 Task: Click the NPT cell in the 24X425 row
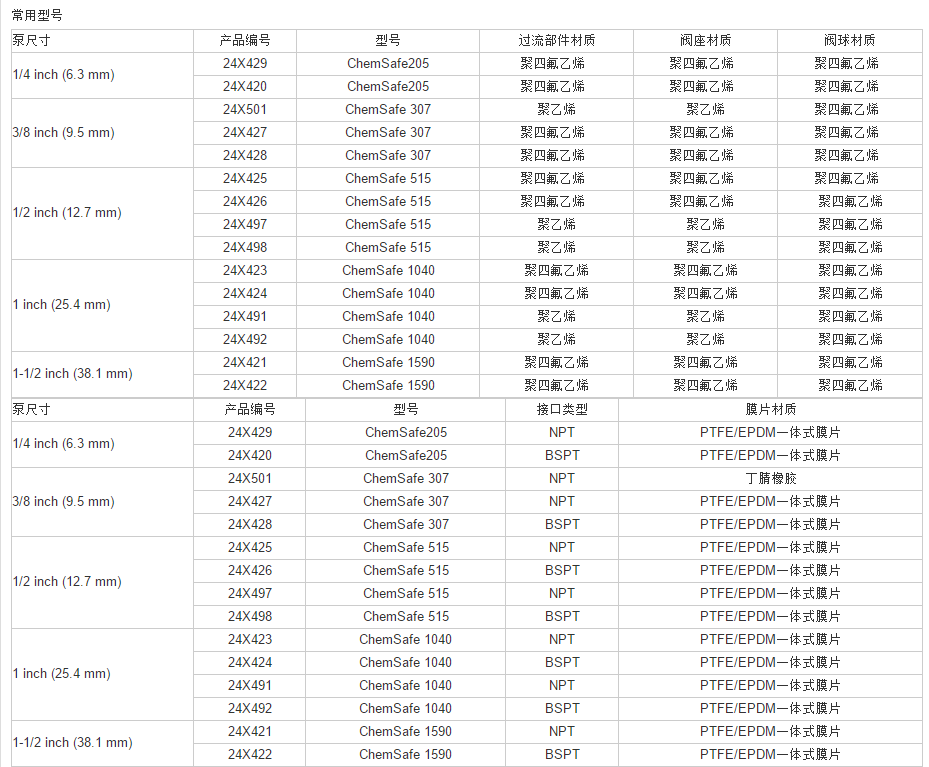[x=562, y=548]
